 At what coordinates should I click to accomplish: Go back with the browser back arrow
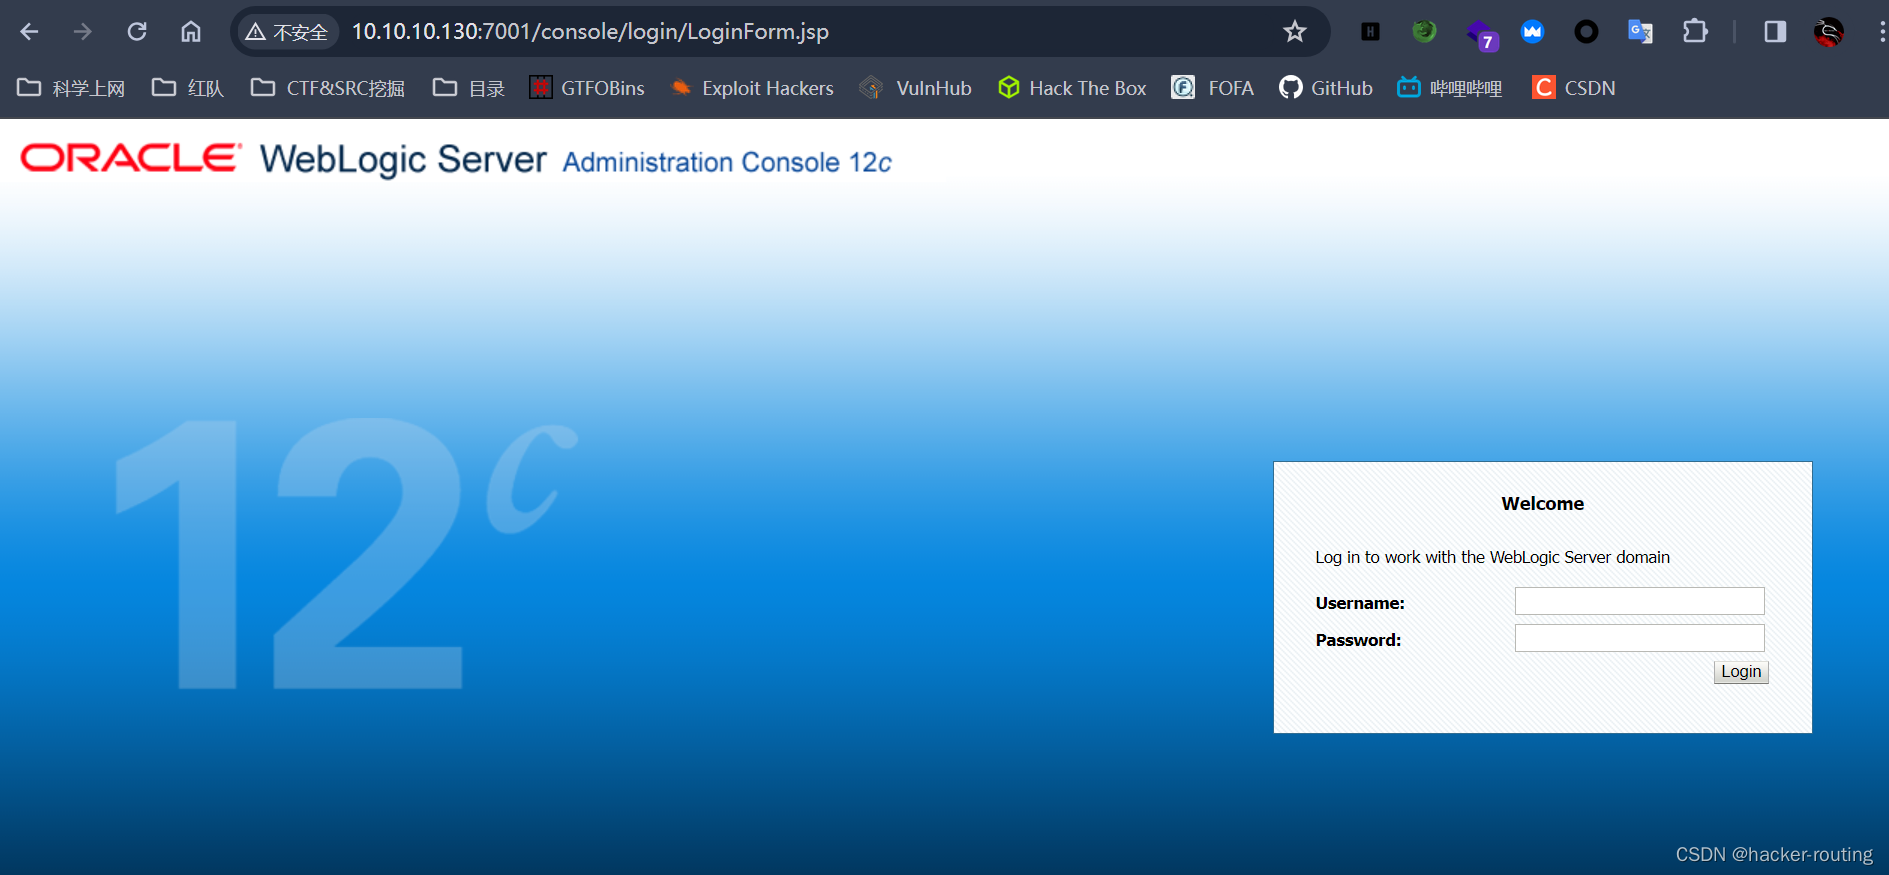point(29,32)
